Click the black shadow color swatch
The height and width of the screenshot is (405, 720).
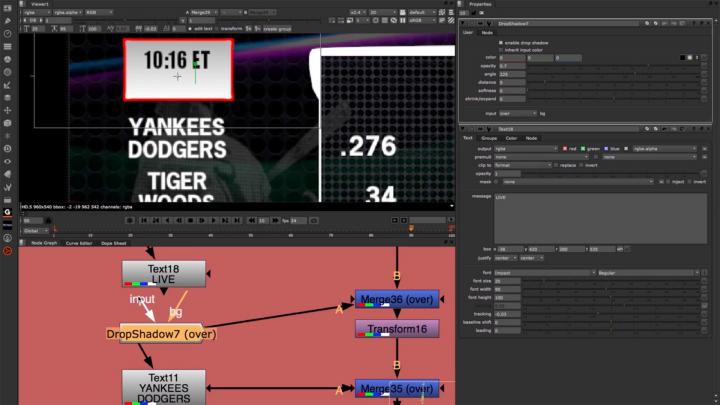(682, 58)
